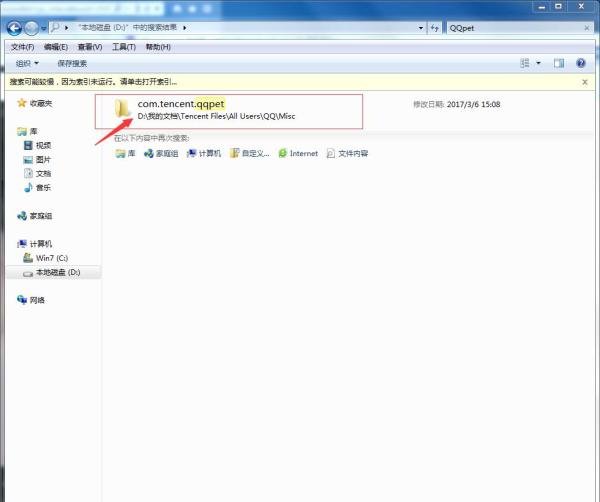Click the Forward navigation arrow
This screenshot has width=600, height=502.
tap(31, 28)
